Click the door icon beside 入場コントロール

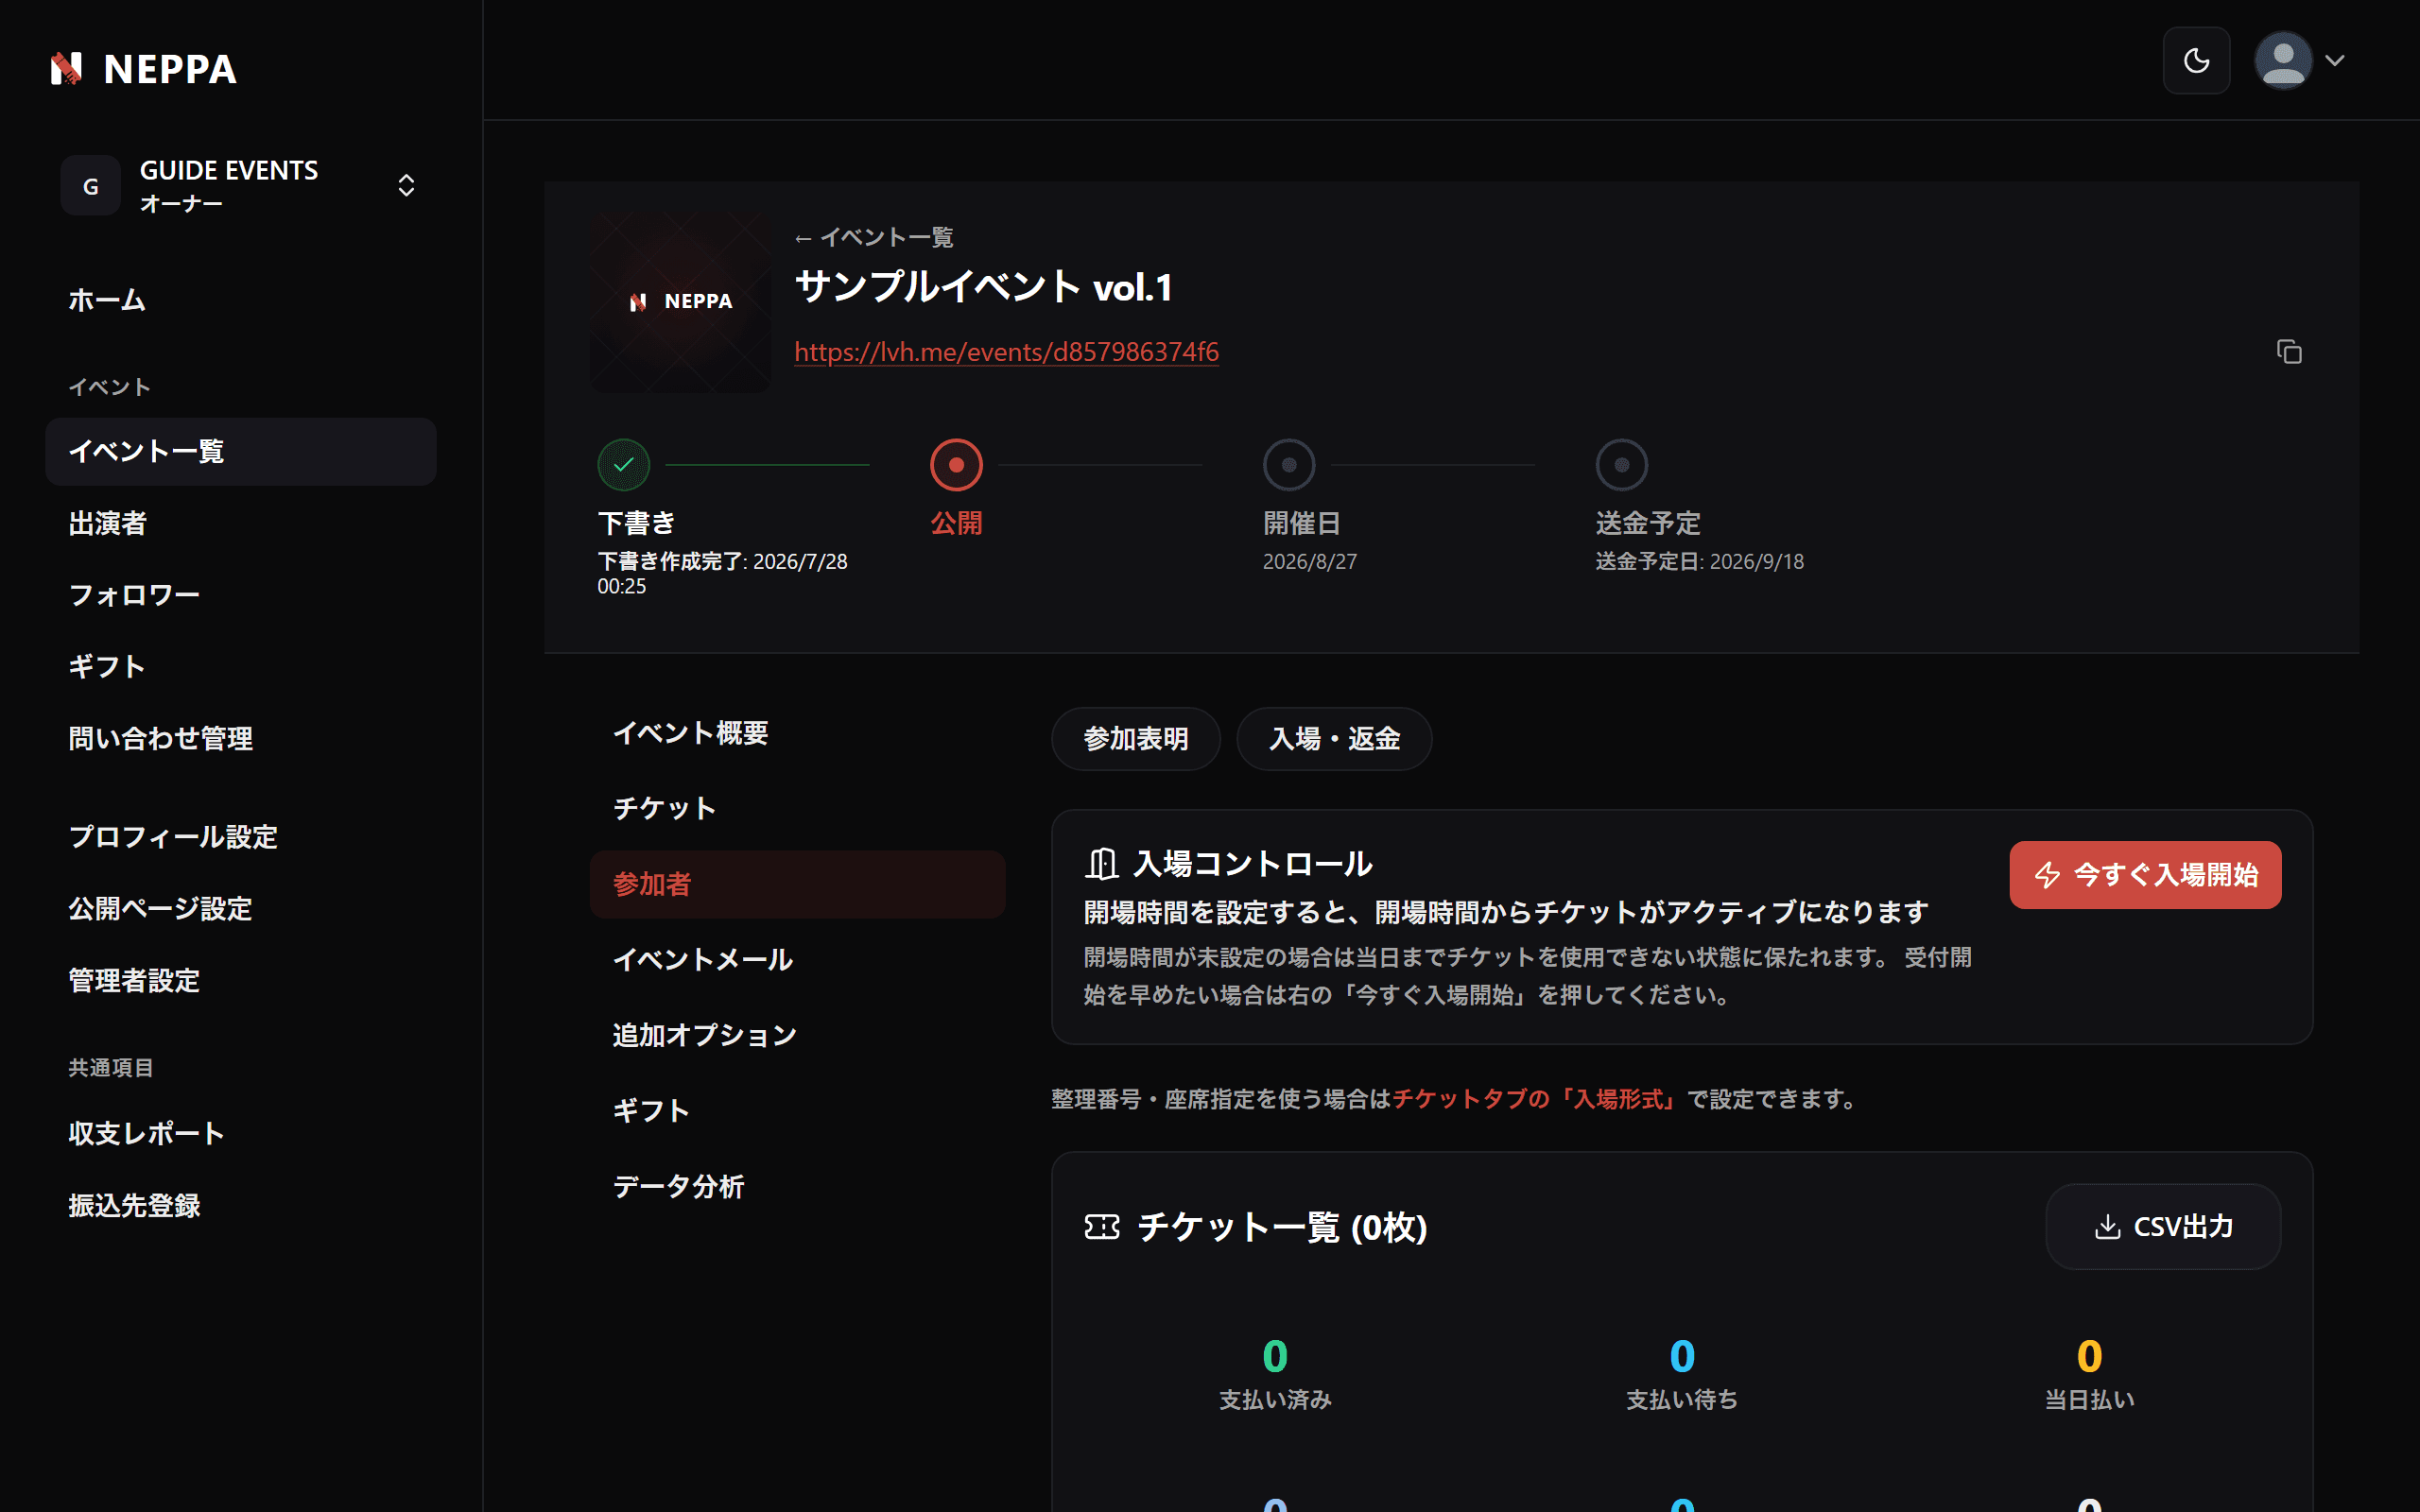click(1101, 864)
